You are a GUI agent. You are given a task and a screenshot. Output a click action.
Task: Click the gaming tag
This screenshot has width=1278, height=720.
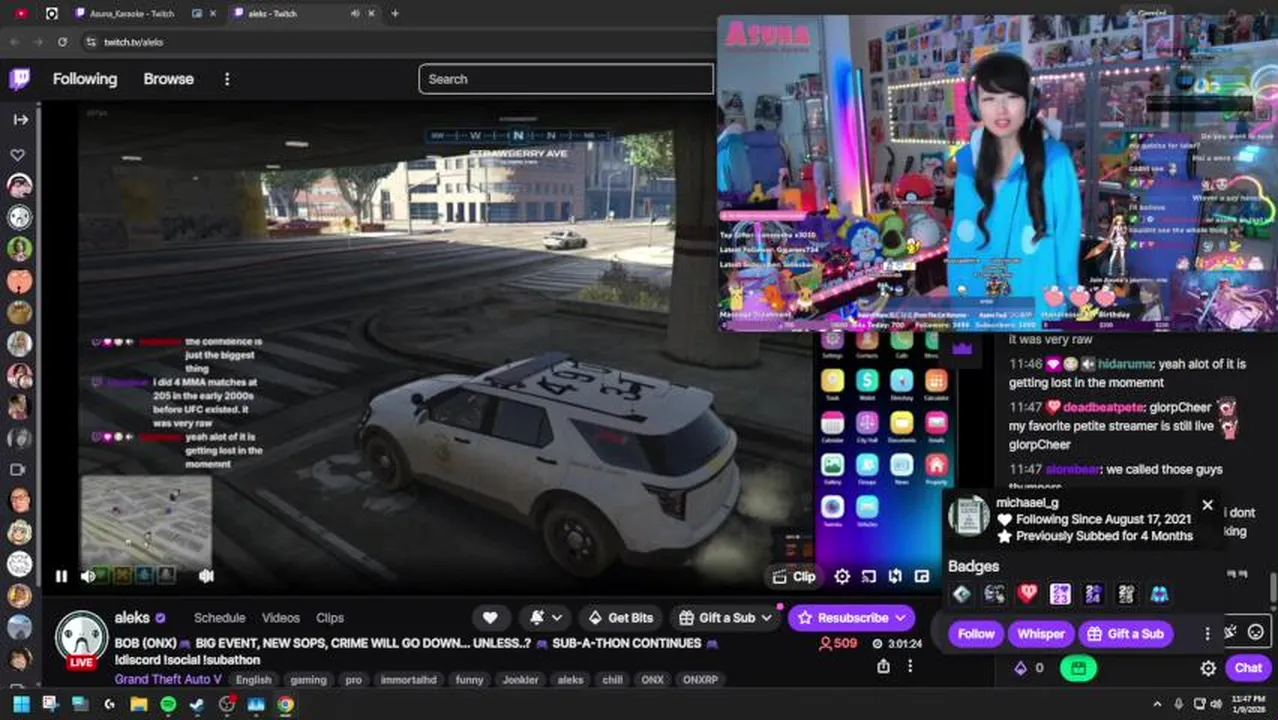click(308, 680)
